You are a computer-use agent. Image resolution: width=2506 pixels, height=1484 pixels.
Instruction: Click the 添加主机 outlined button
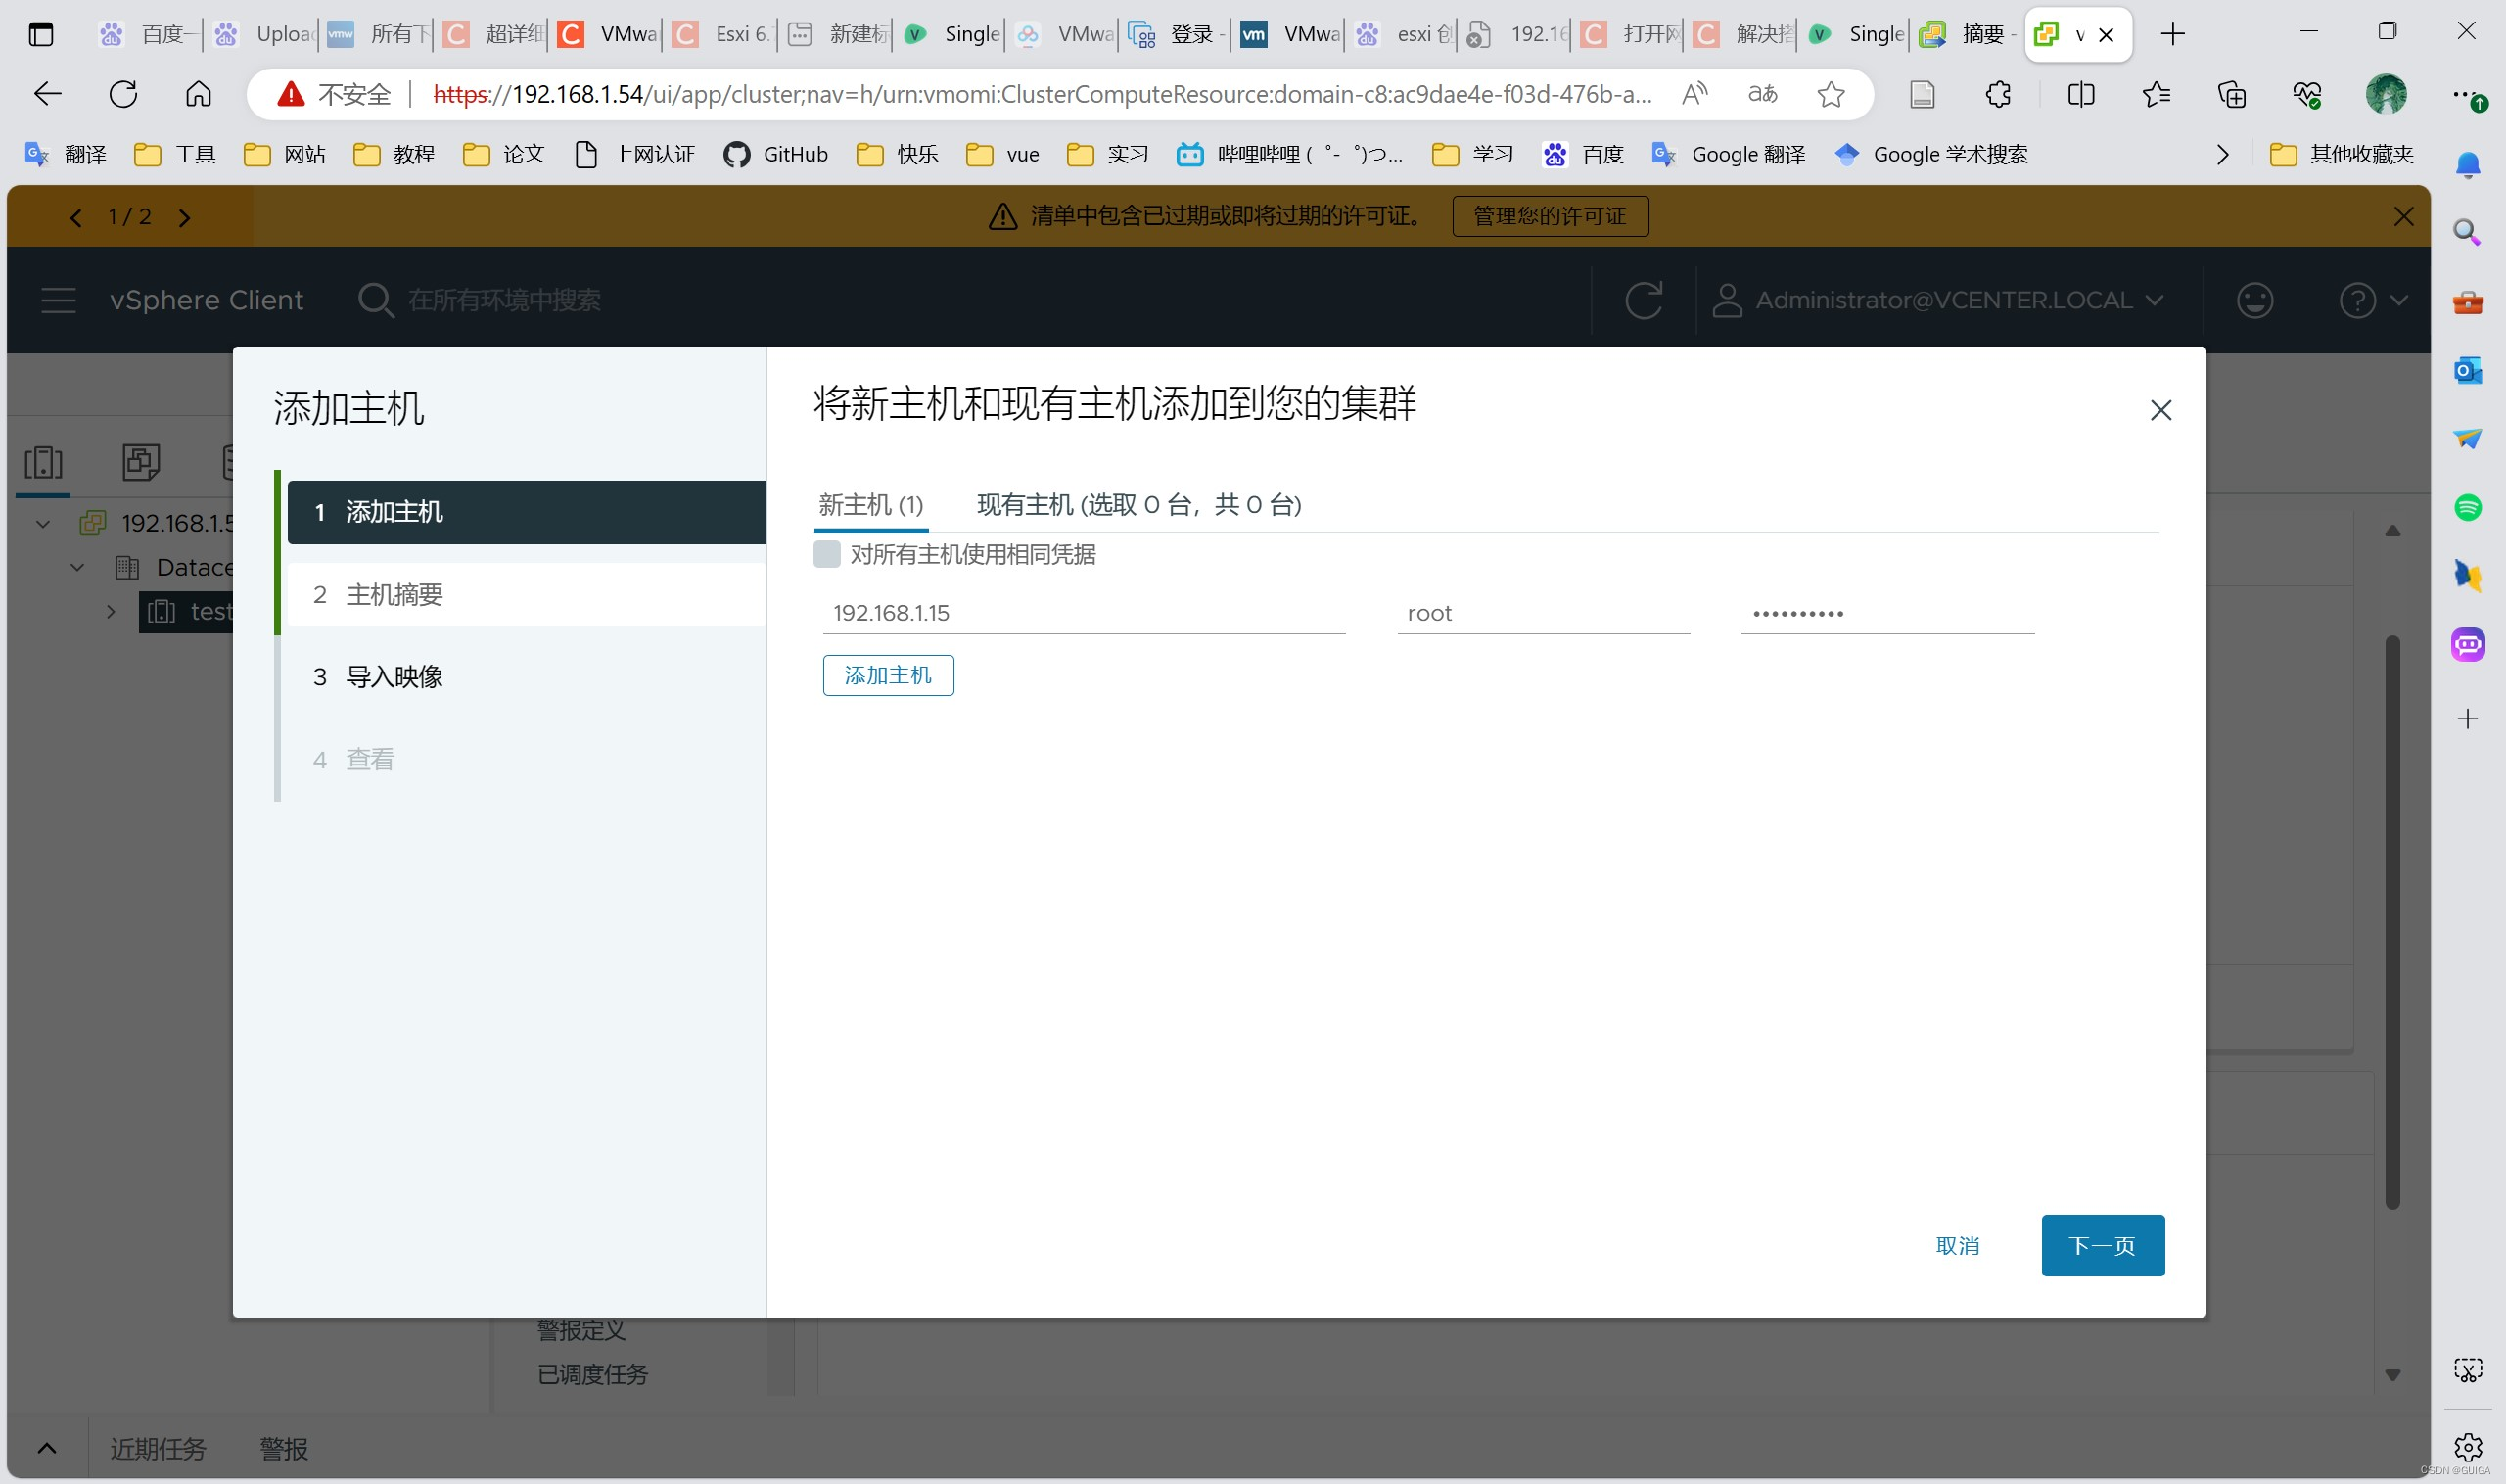[887, 675]
